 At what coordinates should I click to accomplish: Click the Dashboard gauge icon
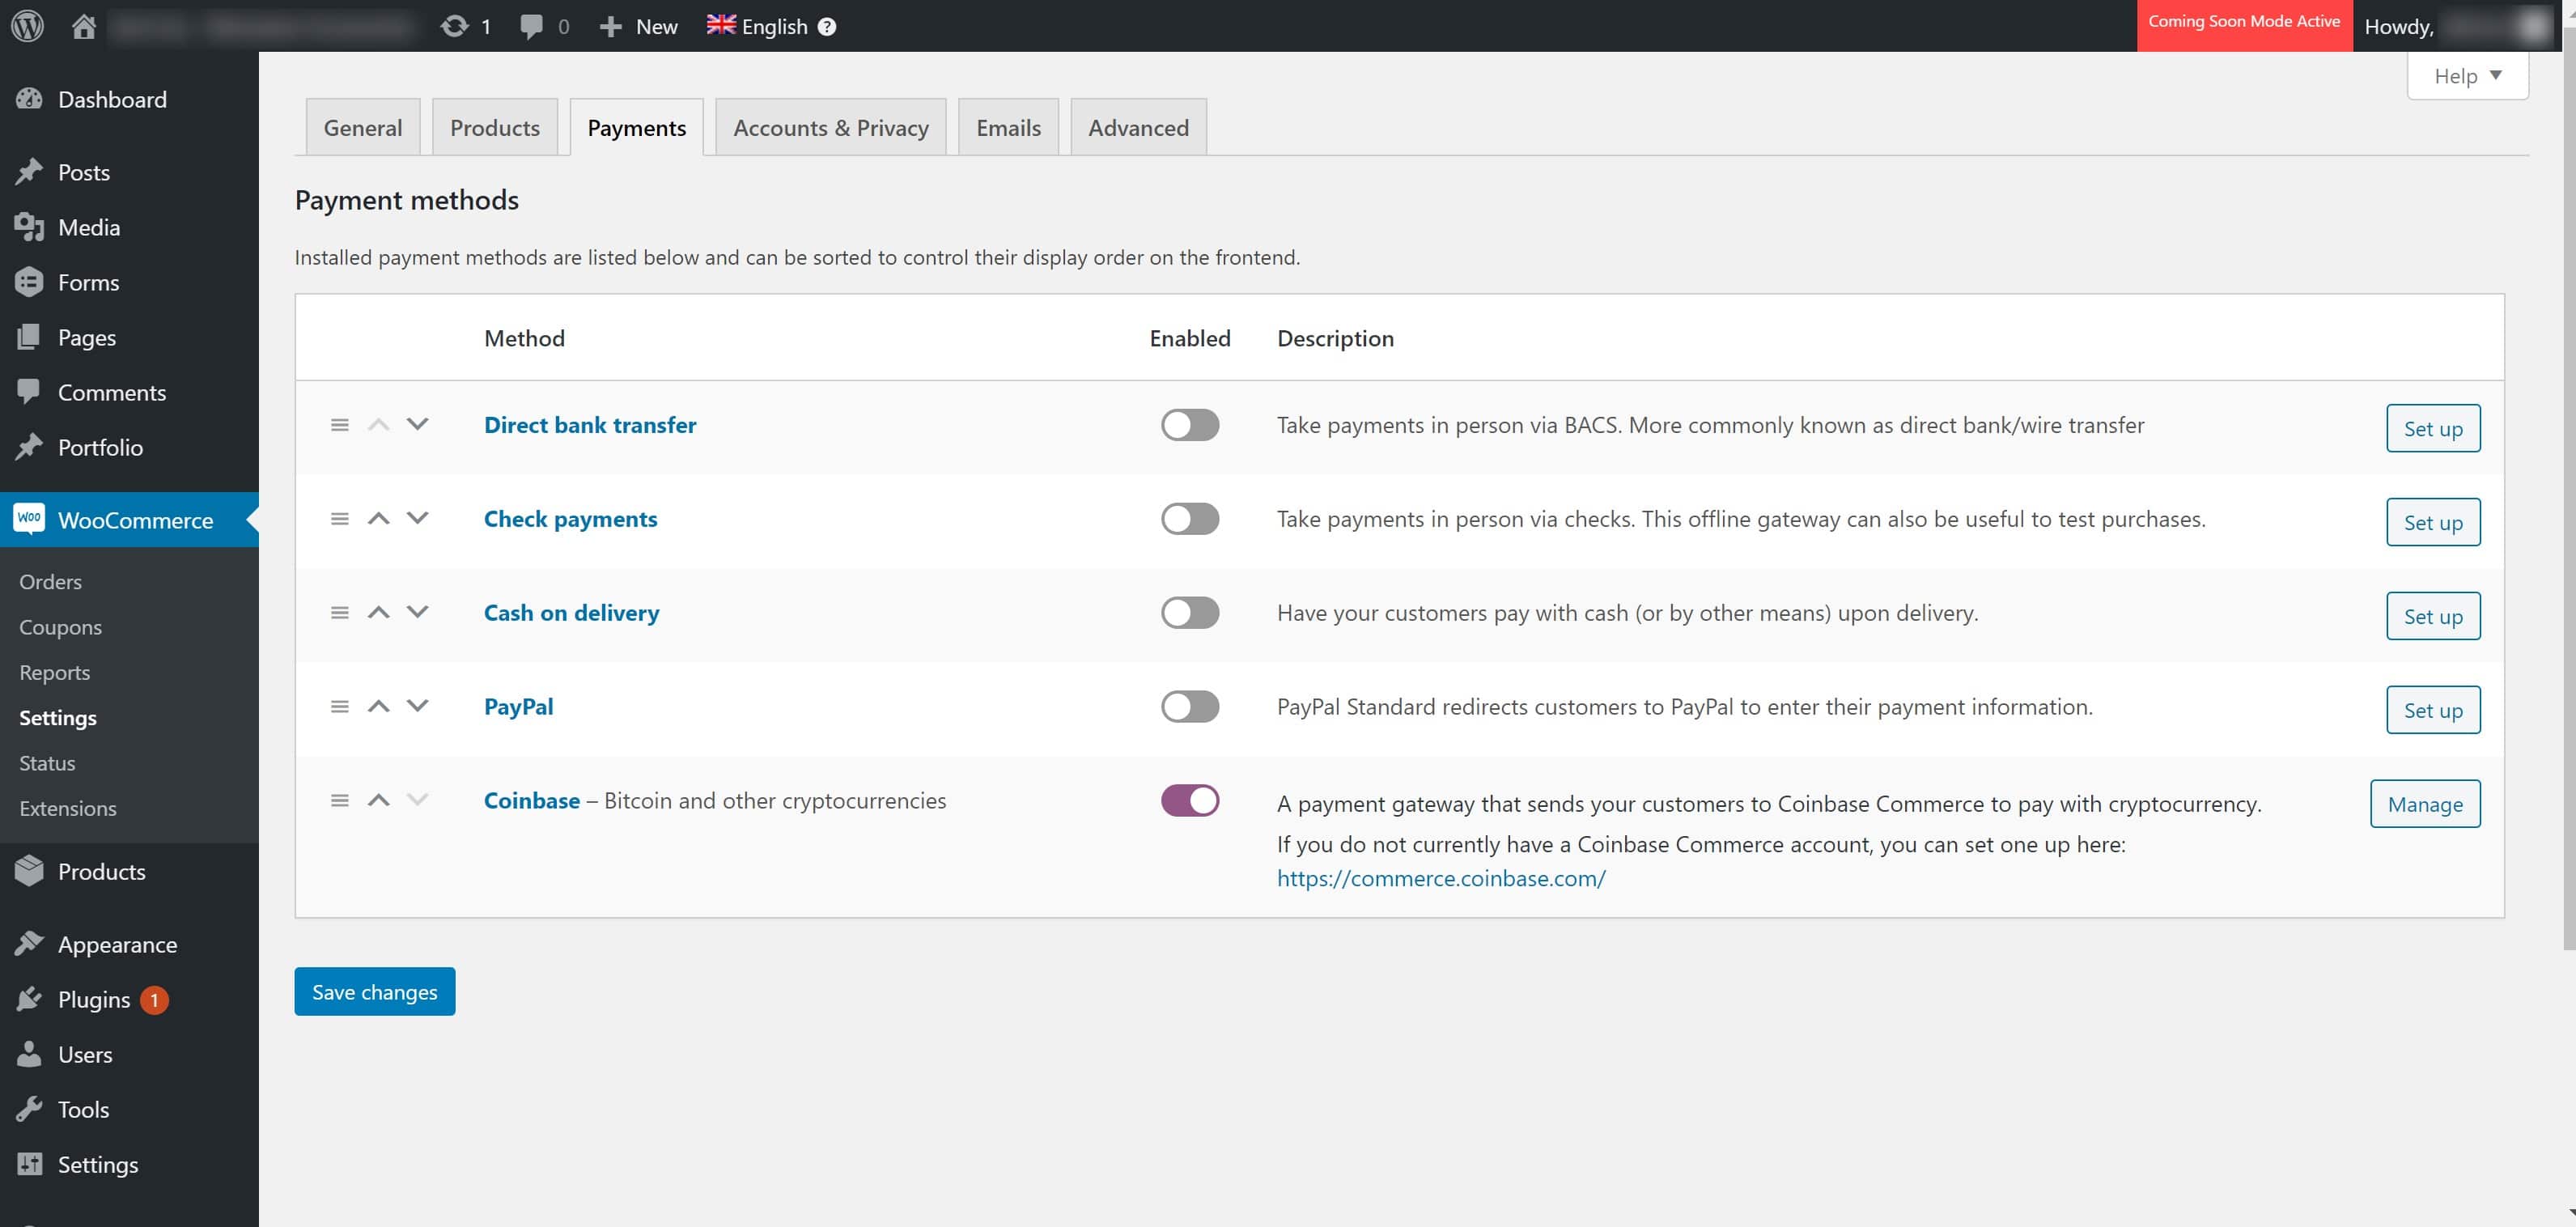(x=29, y=99)
